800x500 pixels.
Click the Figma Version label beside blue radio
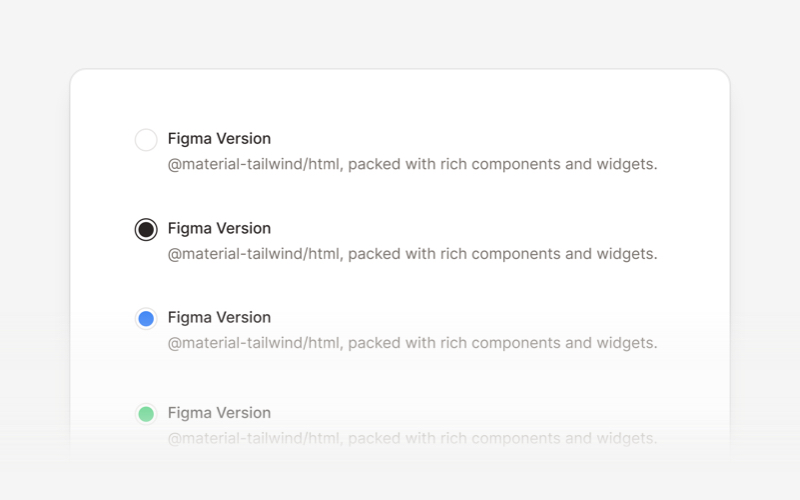coord(219,318)
